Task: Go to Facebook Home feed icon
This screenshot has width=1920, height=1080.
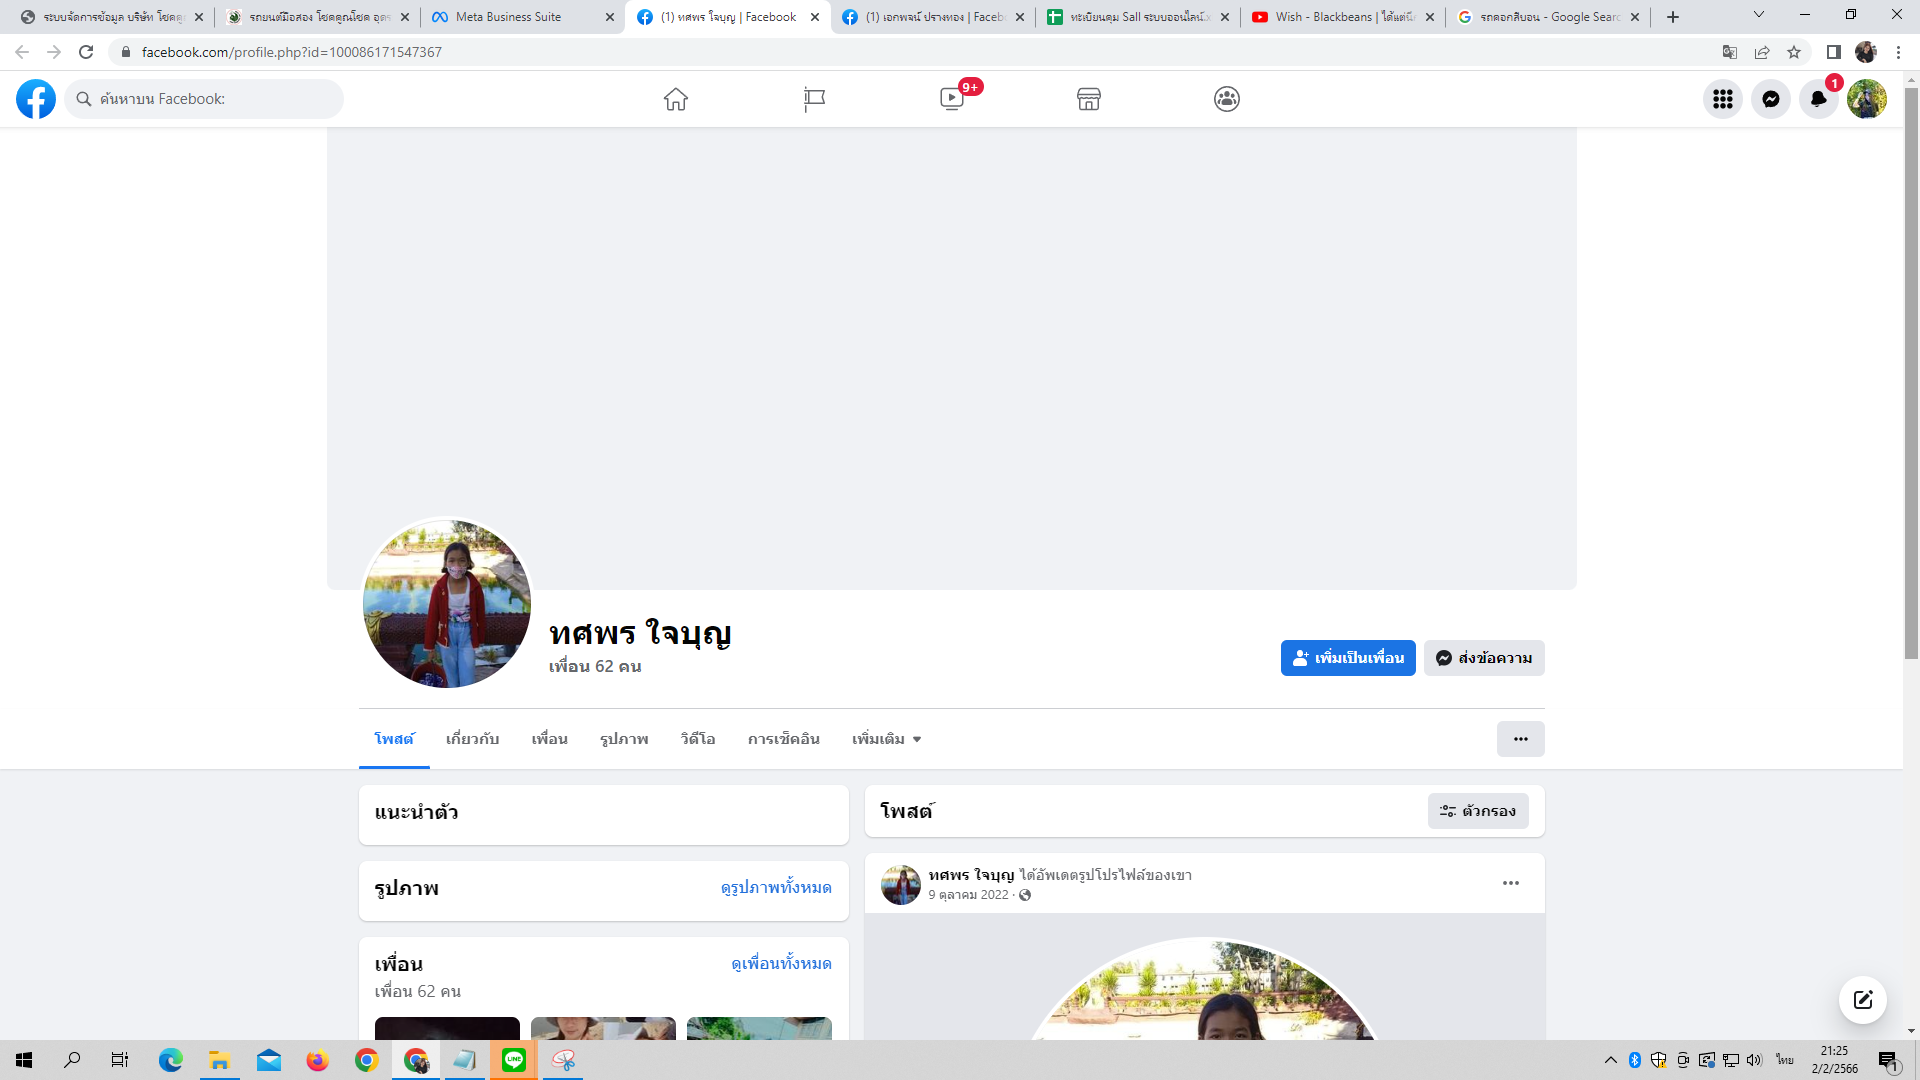Action: [x=676, y=99]
